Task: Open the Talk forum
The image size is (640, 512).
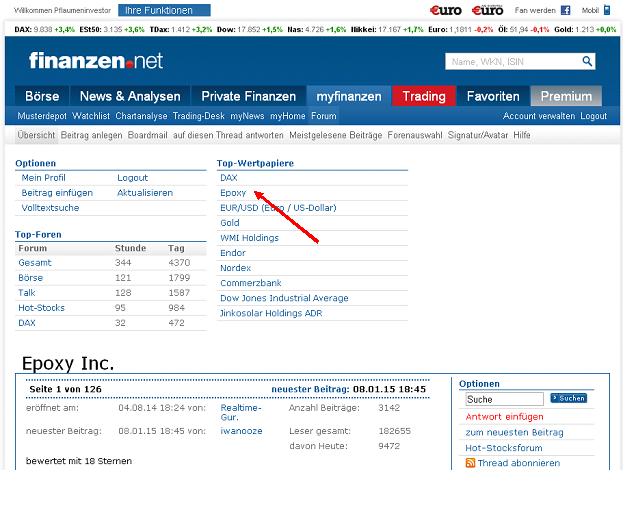Action: tap(27, 293)
